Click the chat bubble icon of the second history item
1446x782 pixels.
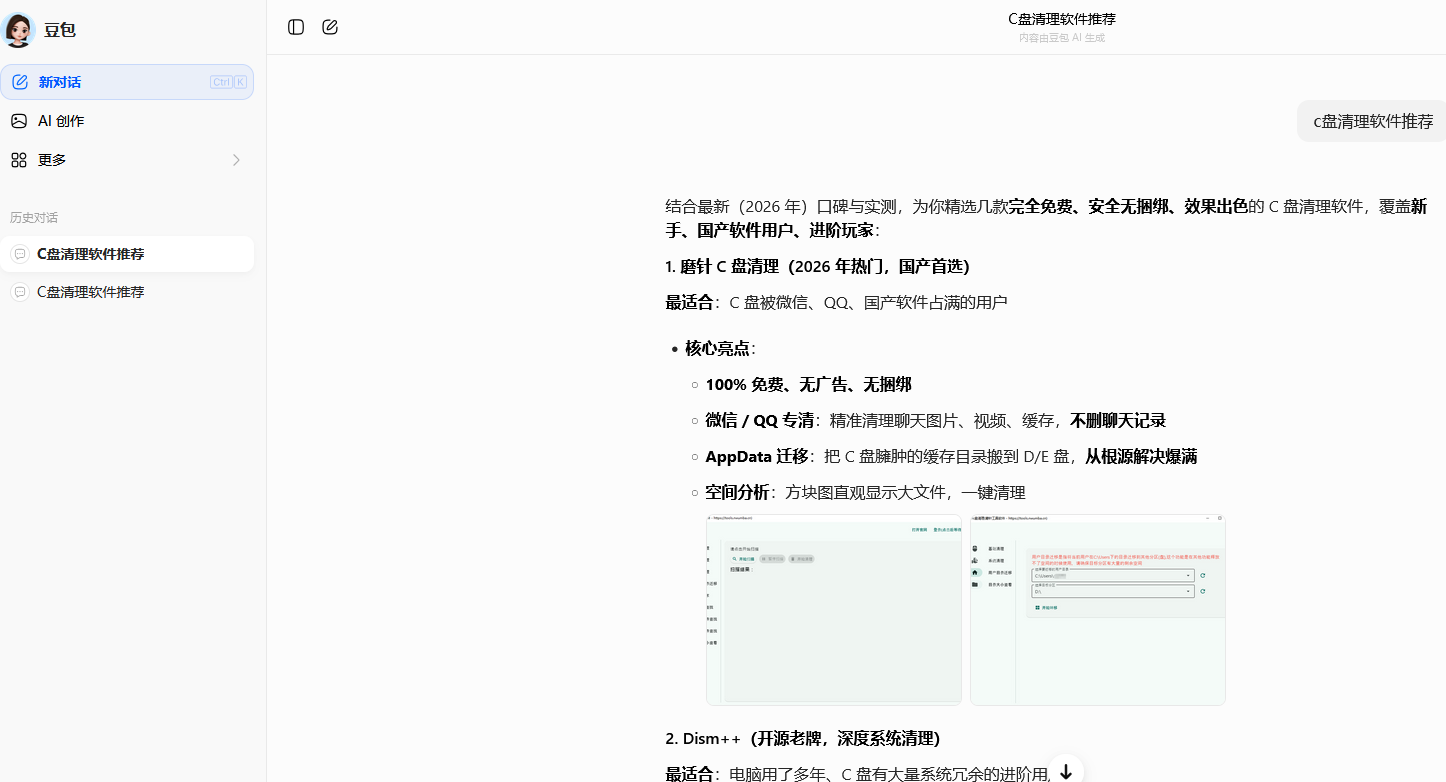(19, 292)
